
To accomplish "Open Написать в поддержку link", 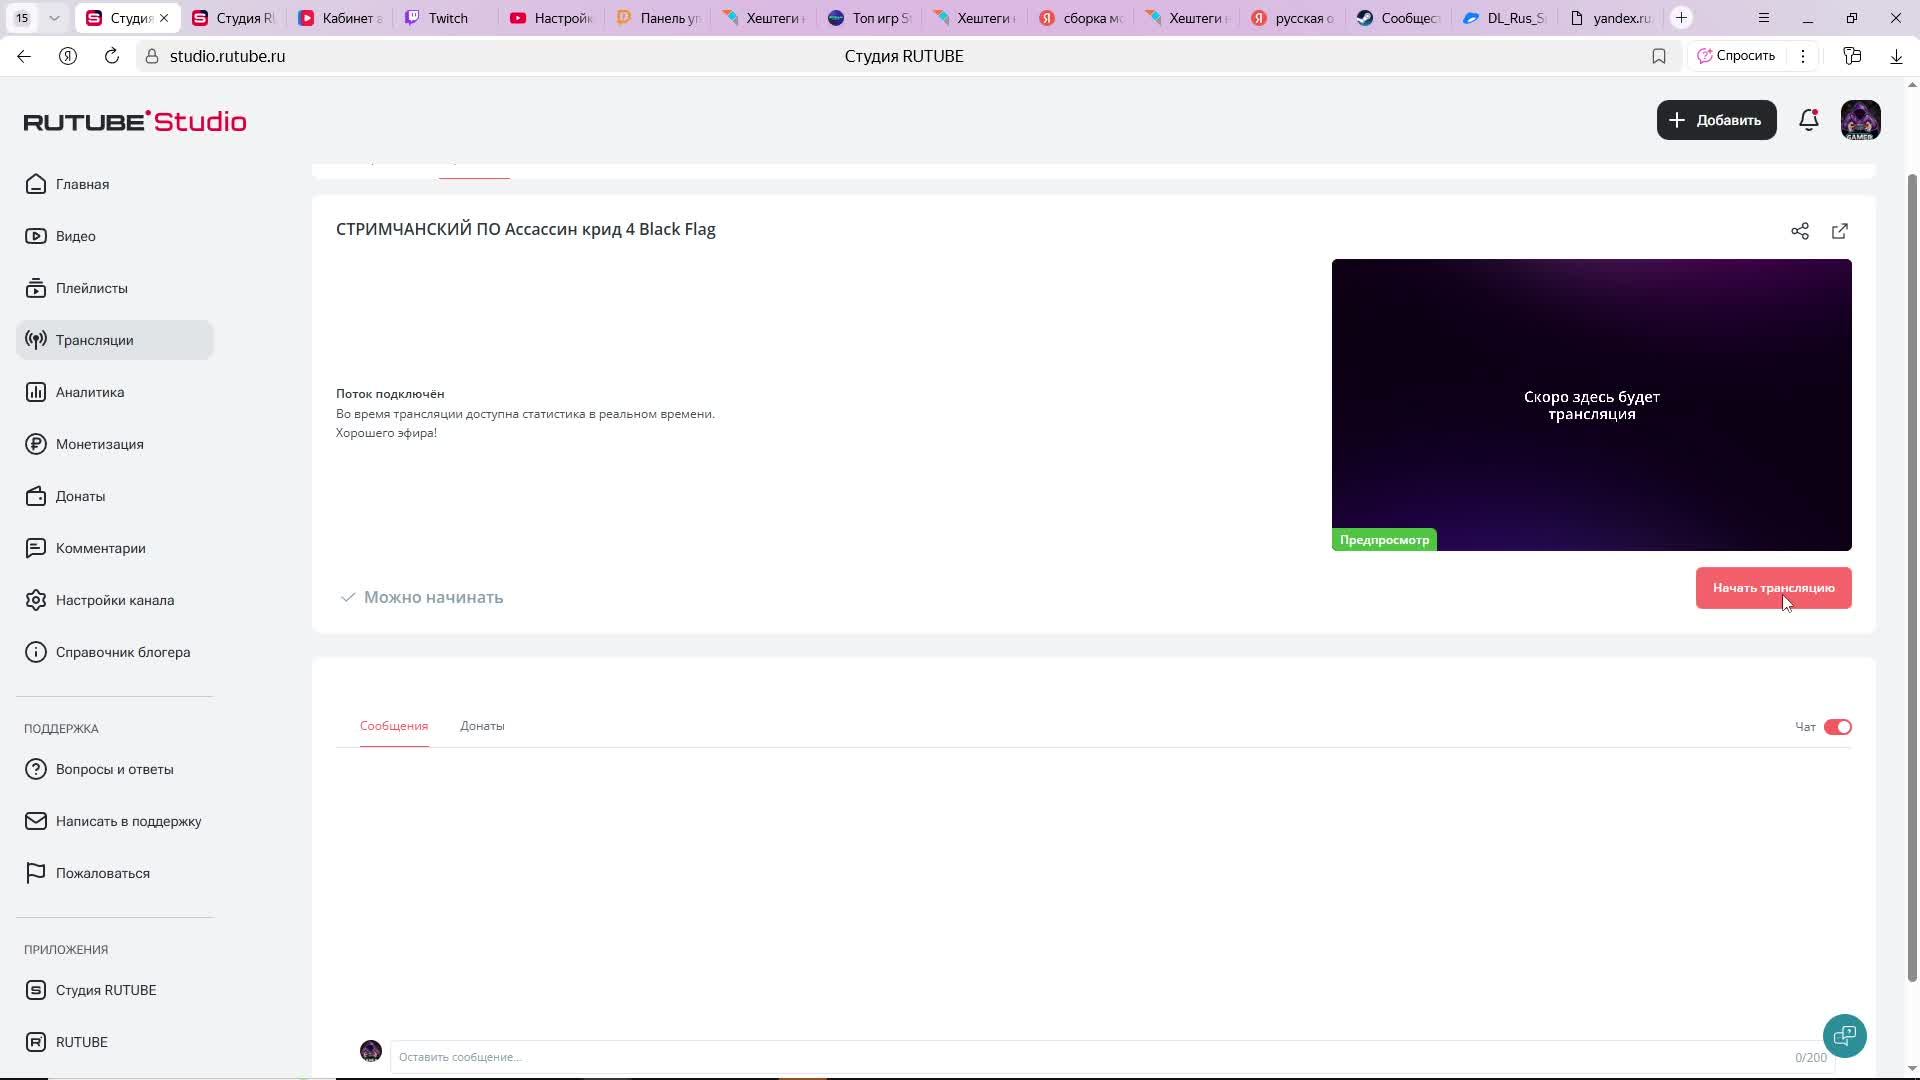I will [x=128, y=821].
